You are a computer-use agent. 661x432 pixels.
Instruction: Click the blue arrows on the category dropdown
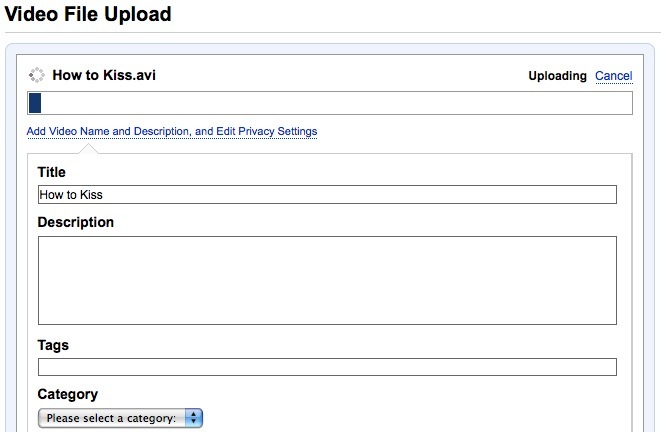click(195, 418)
